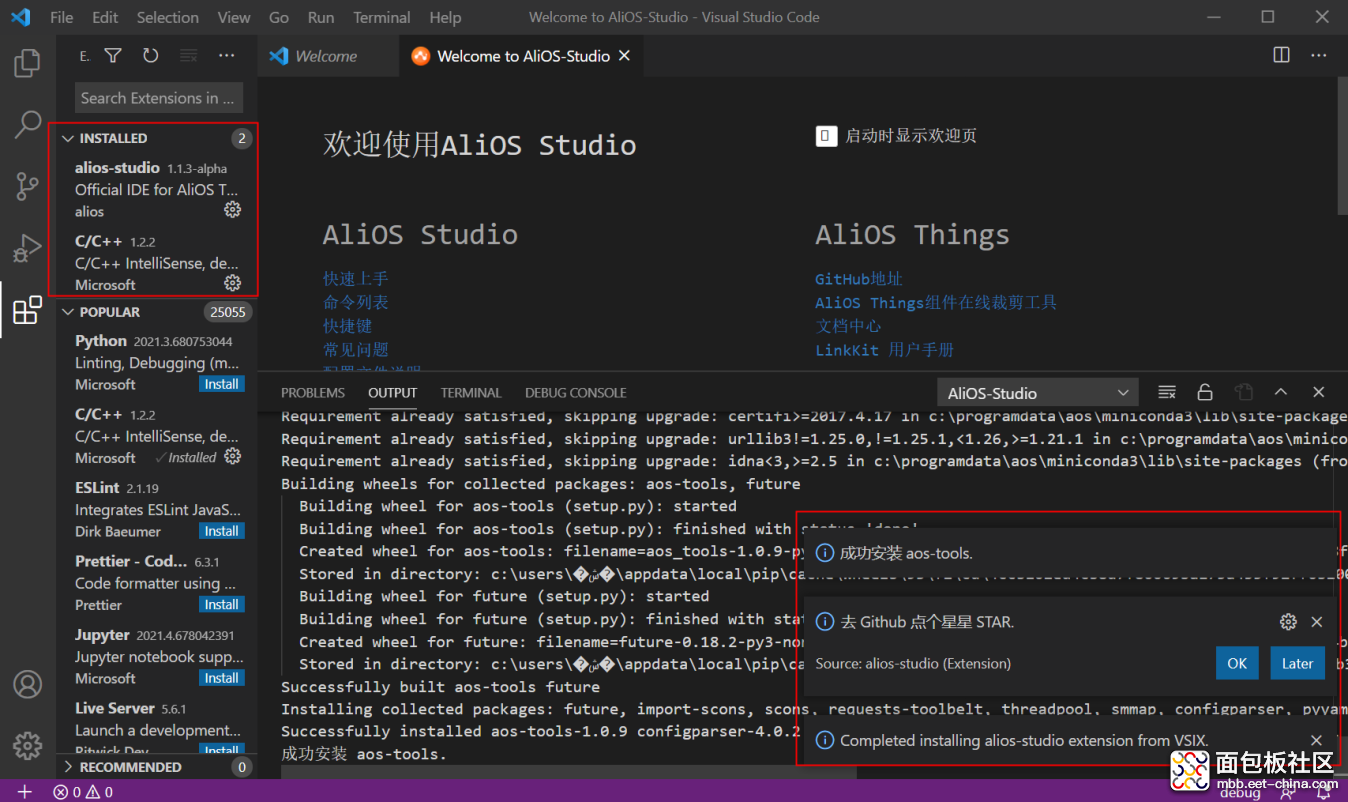
Task: Open the Help menu
Action: [445, 17]
